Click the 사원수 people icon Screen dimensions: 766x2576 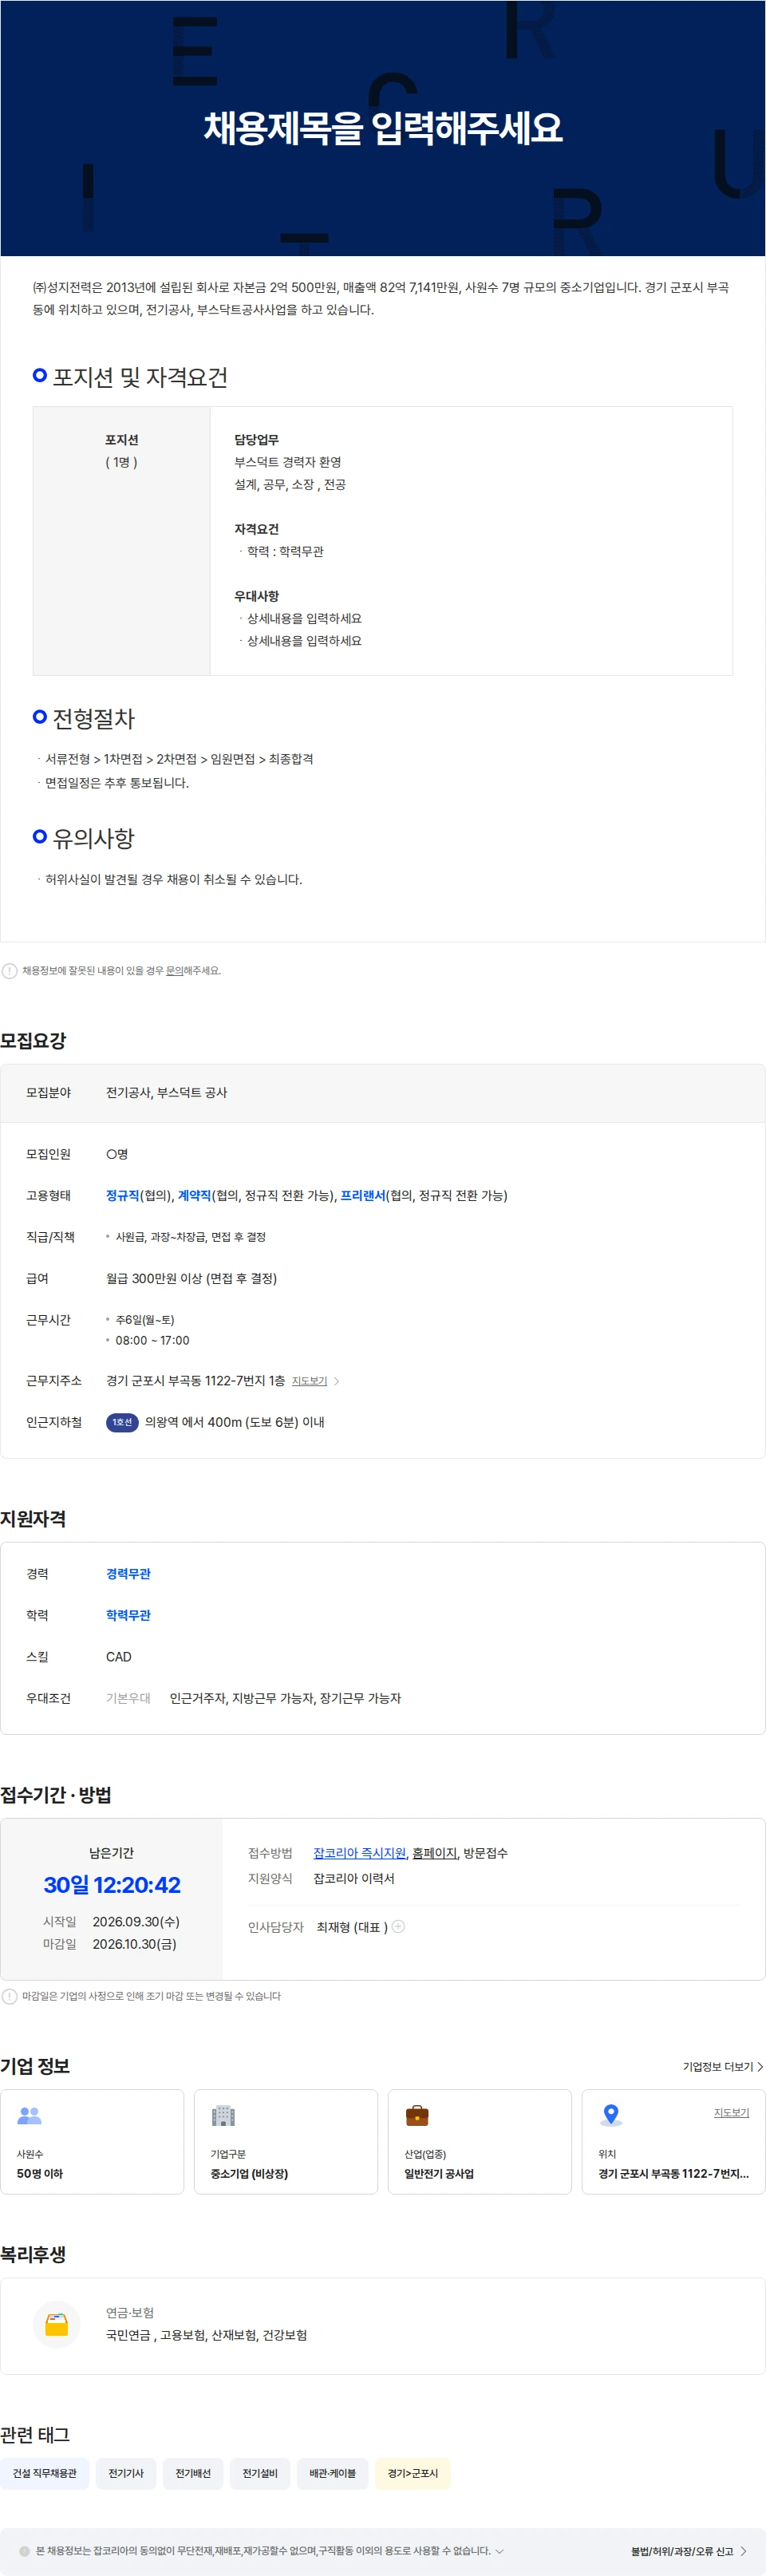click(x=29, y=2115)
